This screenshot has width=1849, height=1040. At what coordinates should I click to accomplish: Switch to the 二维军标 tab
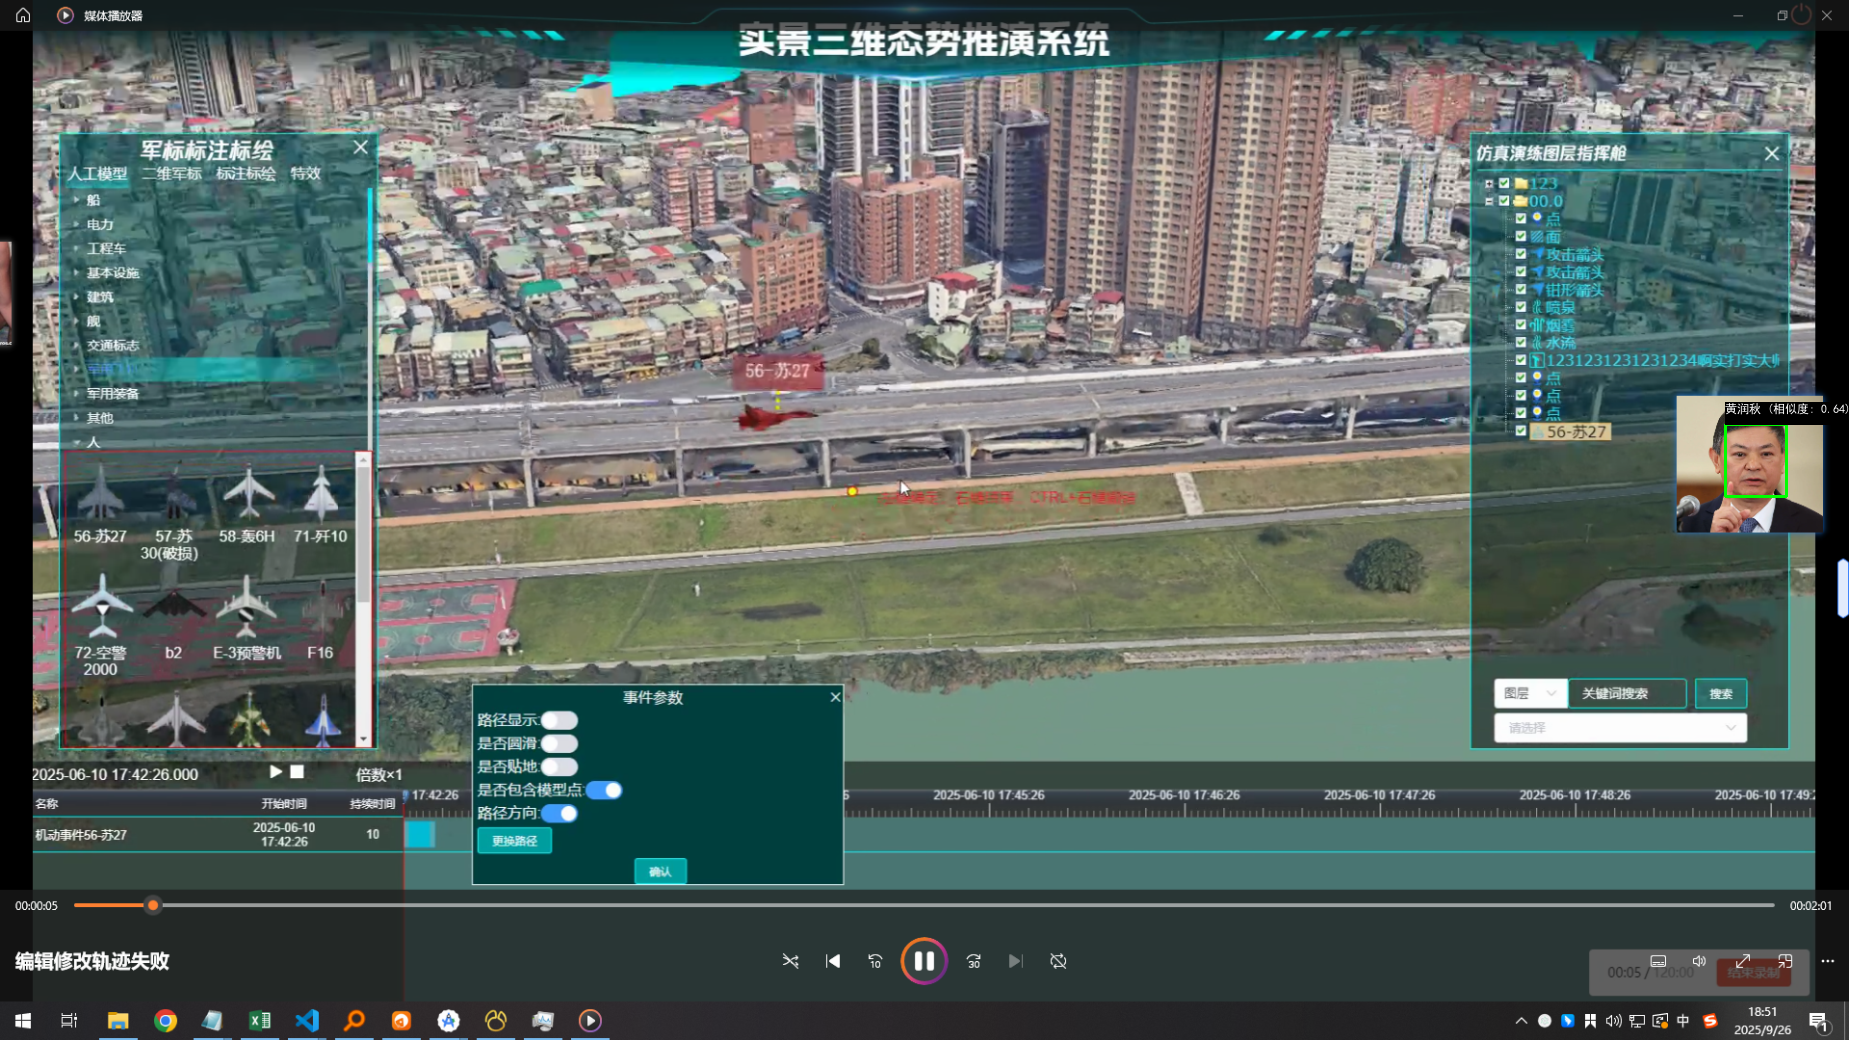click(171, 173)
